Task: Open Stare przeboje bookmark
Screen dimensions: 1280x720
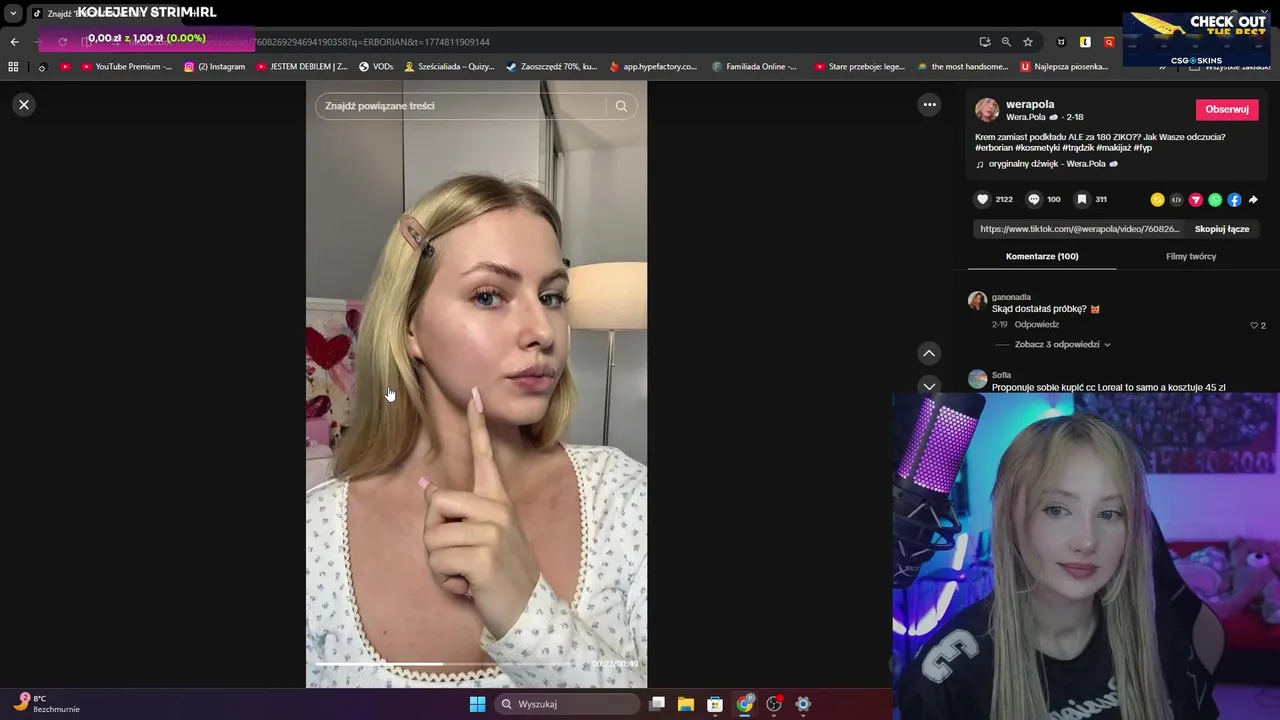Action: (x=860, y=67)
